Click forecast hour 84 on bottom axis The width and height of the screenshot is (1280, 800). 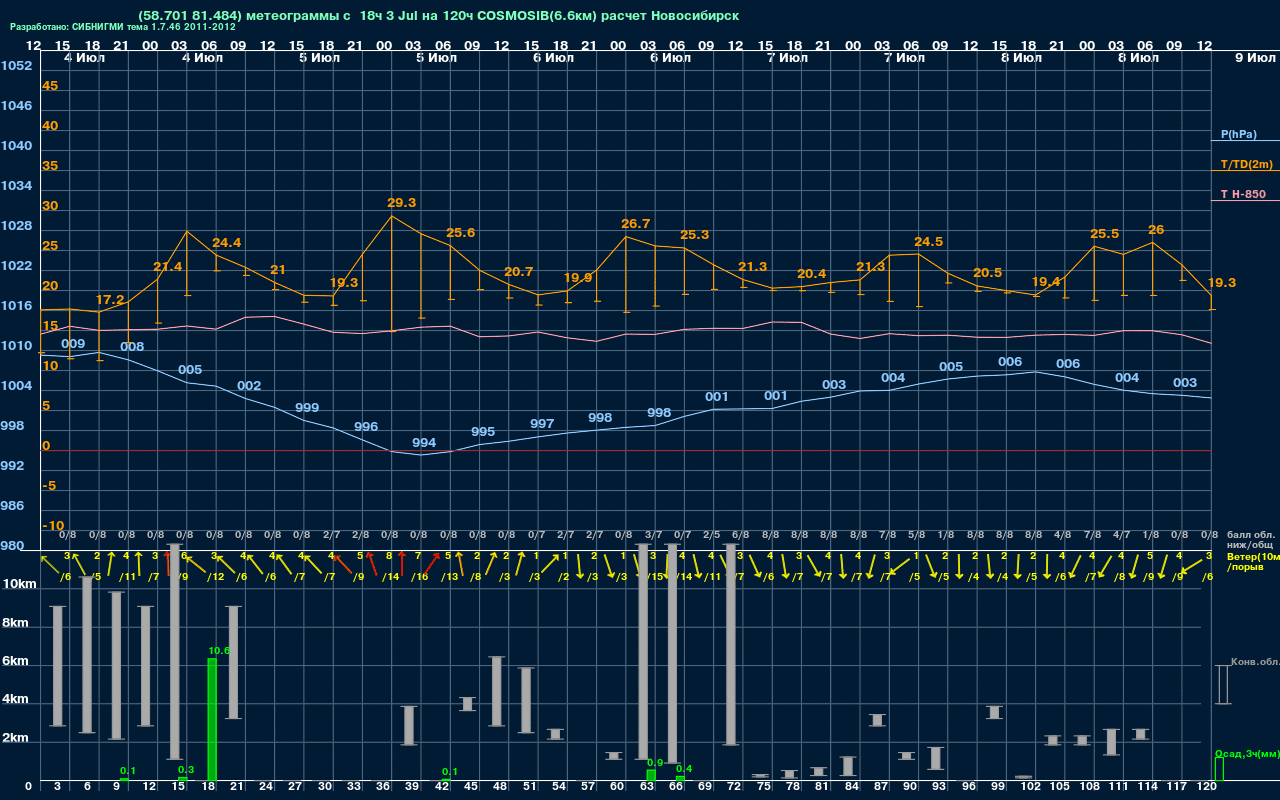pyautogui.click(x=852, y=787)
